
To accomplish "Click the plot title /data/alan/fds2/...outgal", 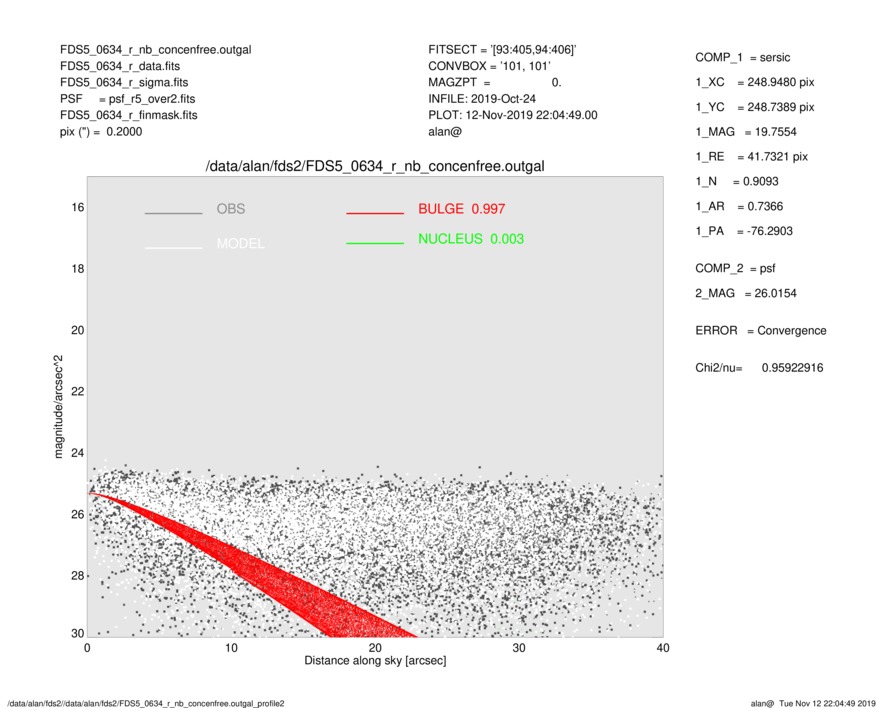I will pos(375,167).
